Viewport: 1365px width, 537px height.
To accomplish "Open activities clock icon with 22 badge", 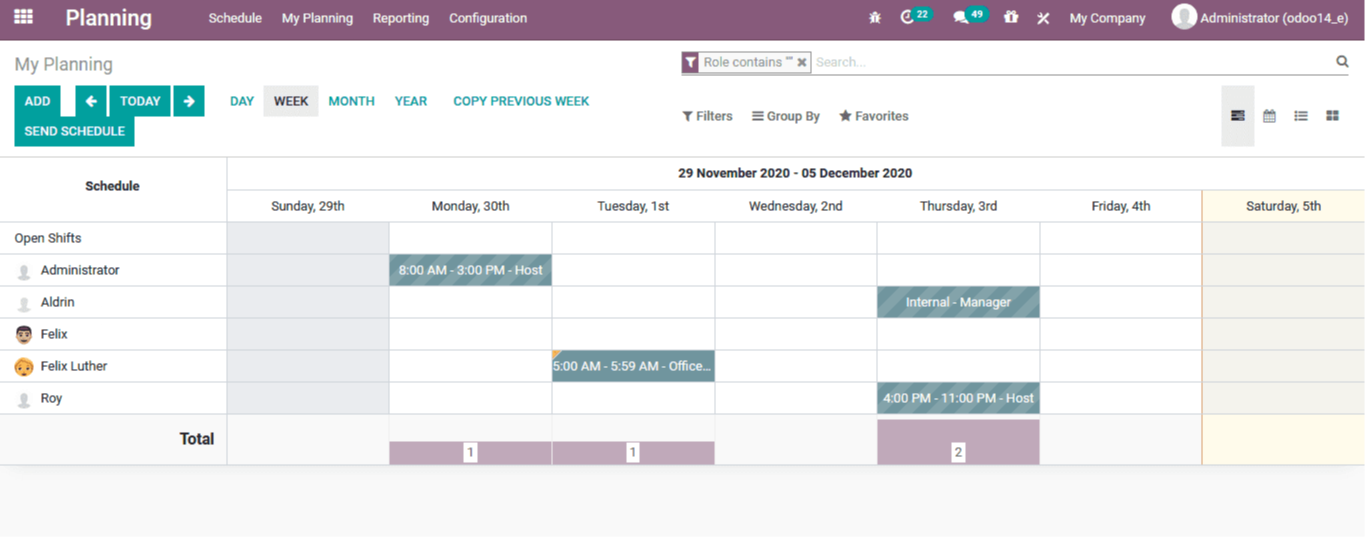I will (x=908, y=18).
